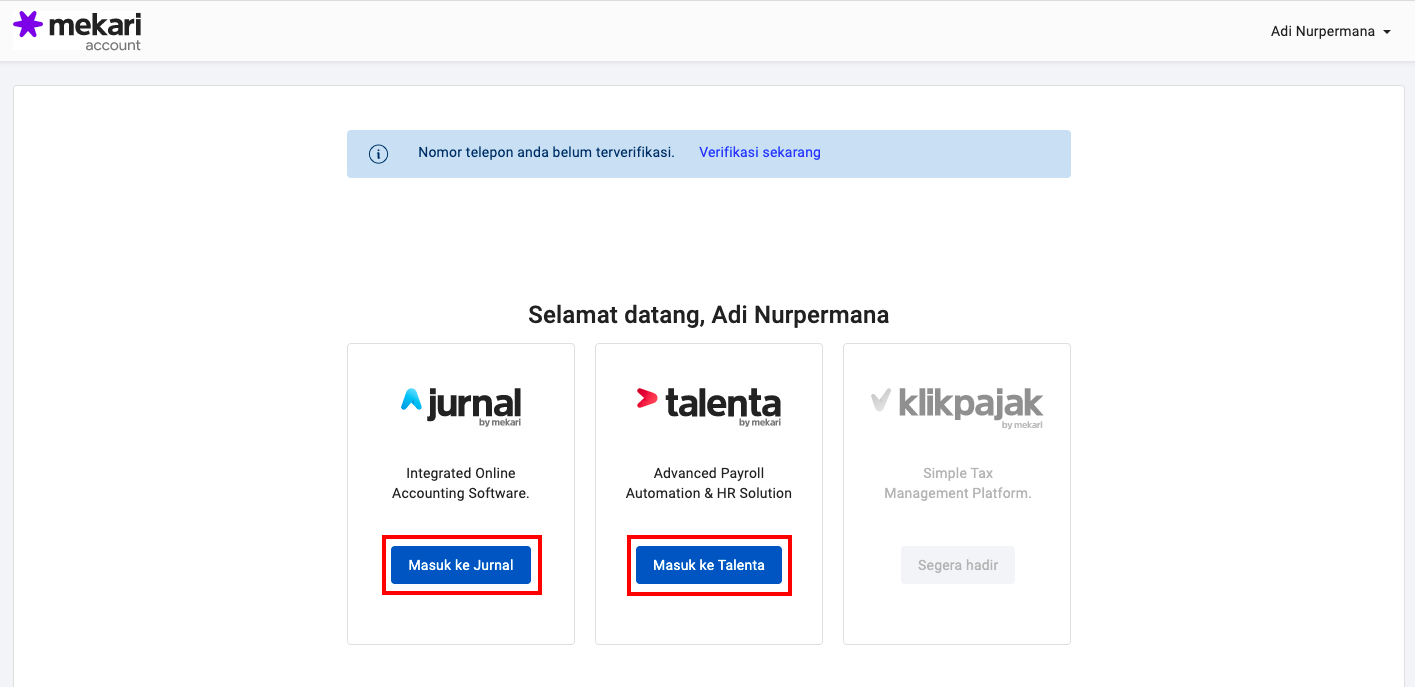1415x687 pixels.
Task: Click the Masuk ke Talenta button
Action: click(709, 565)
